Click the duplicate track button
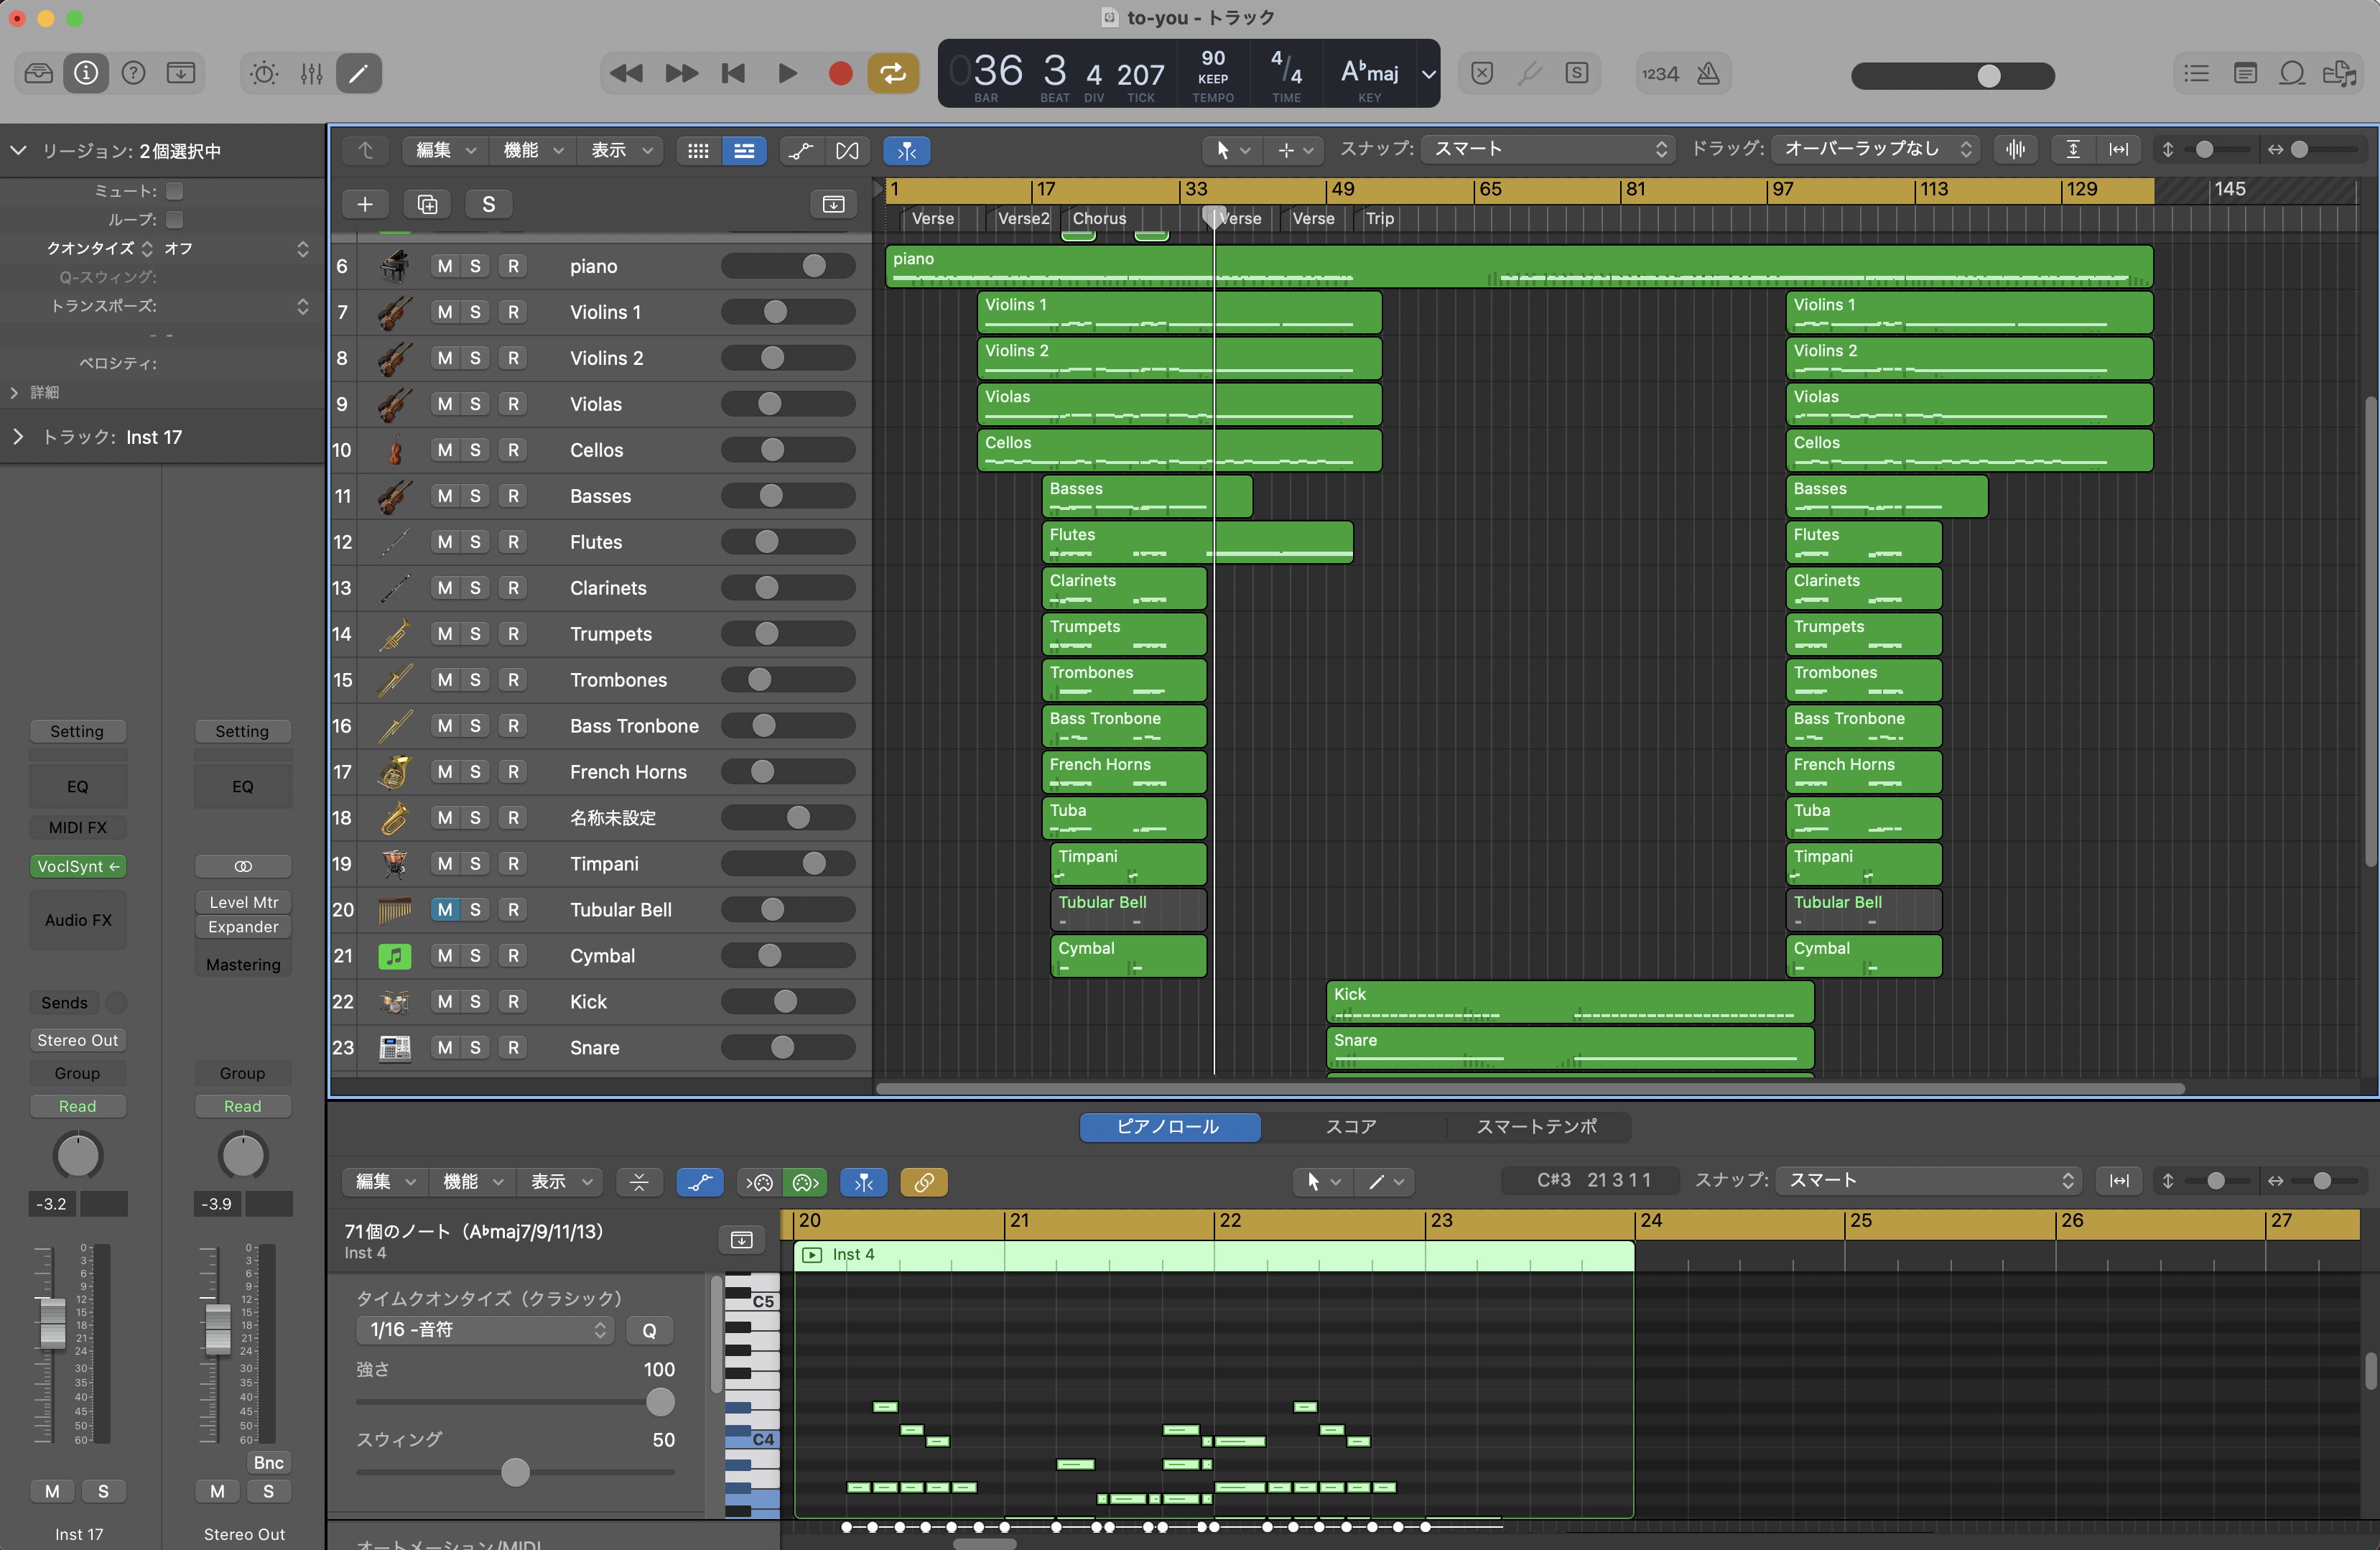 pyautogui.click(x=427, y=205)
